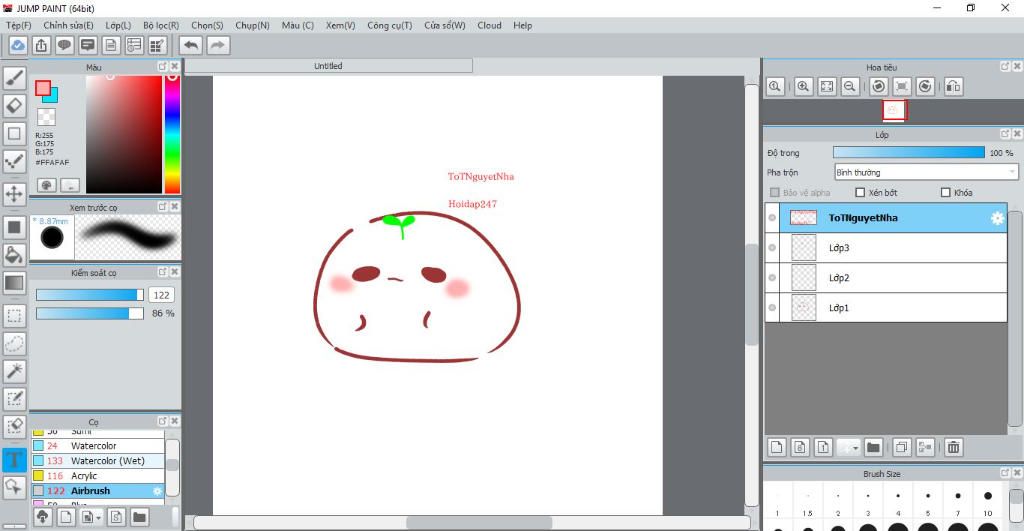Open Airbrush brush settings gear

(157, 491)
